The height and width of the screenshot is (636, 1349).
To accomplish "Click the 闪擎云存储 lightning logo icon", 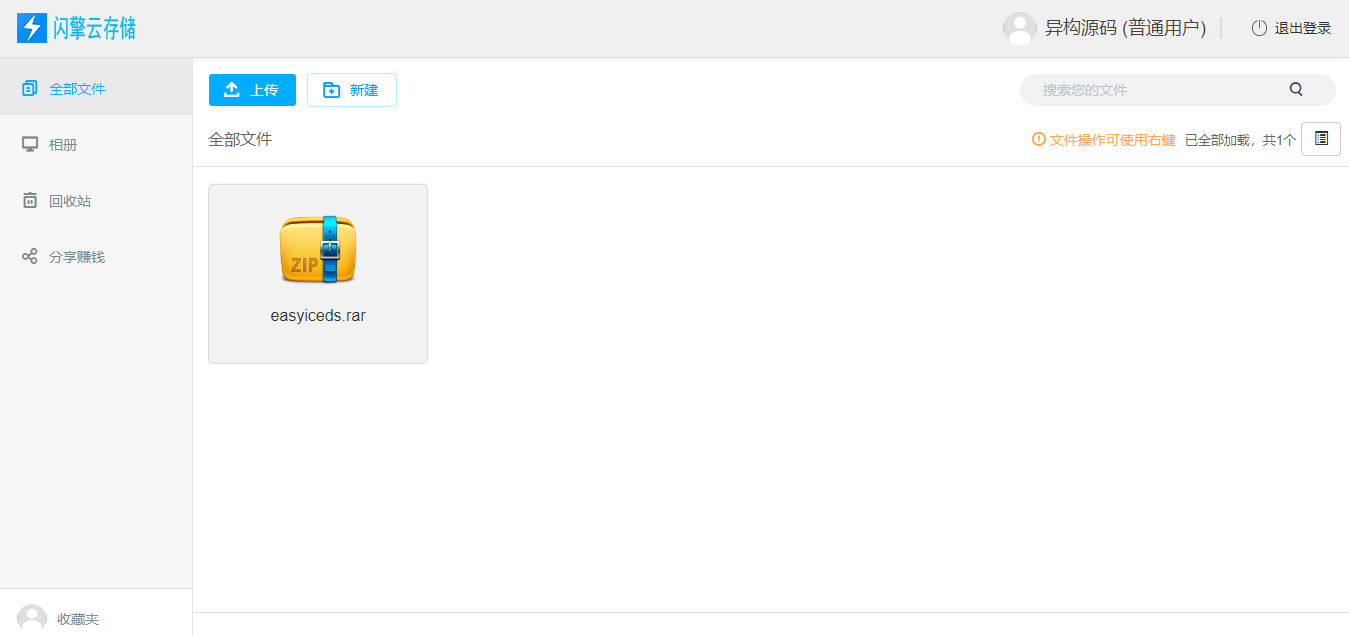I will (32, 28).
